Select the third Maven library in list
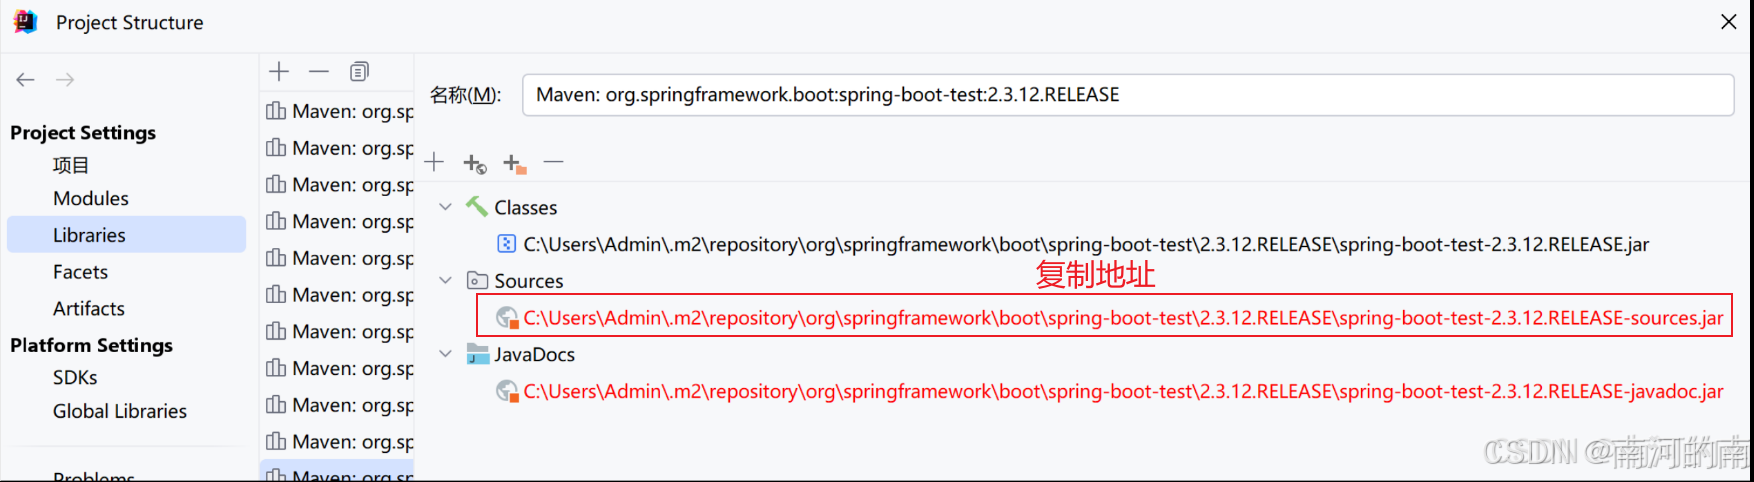The height and width of the screenshot is (482, 1754). (x=338, y=185)
